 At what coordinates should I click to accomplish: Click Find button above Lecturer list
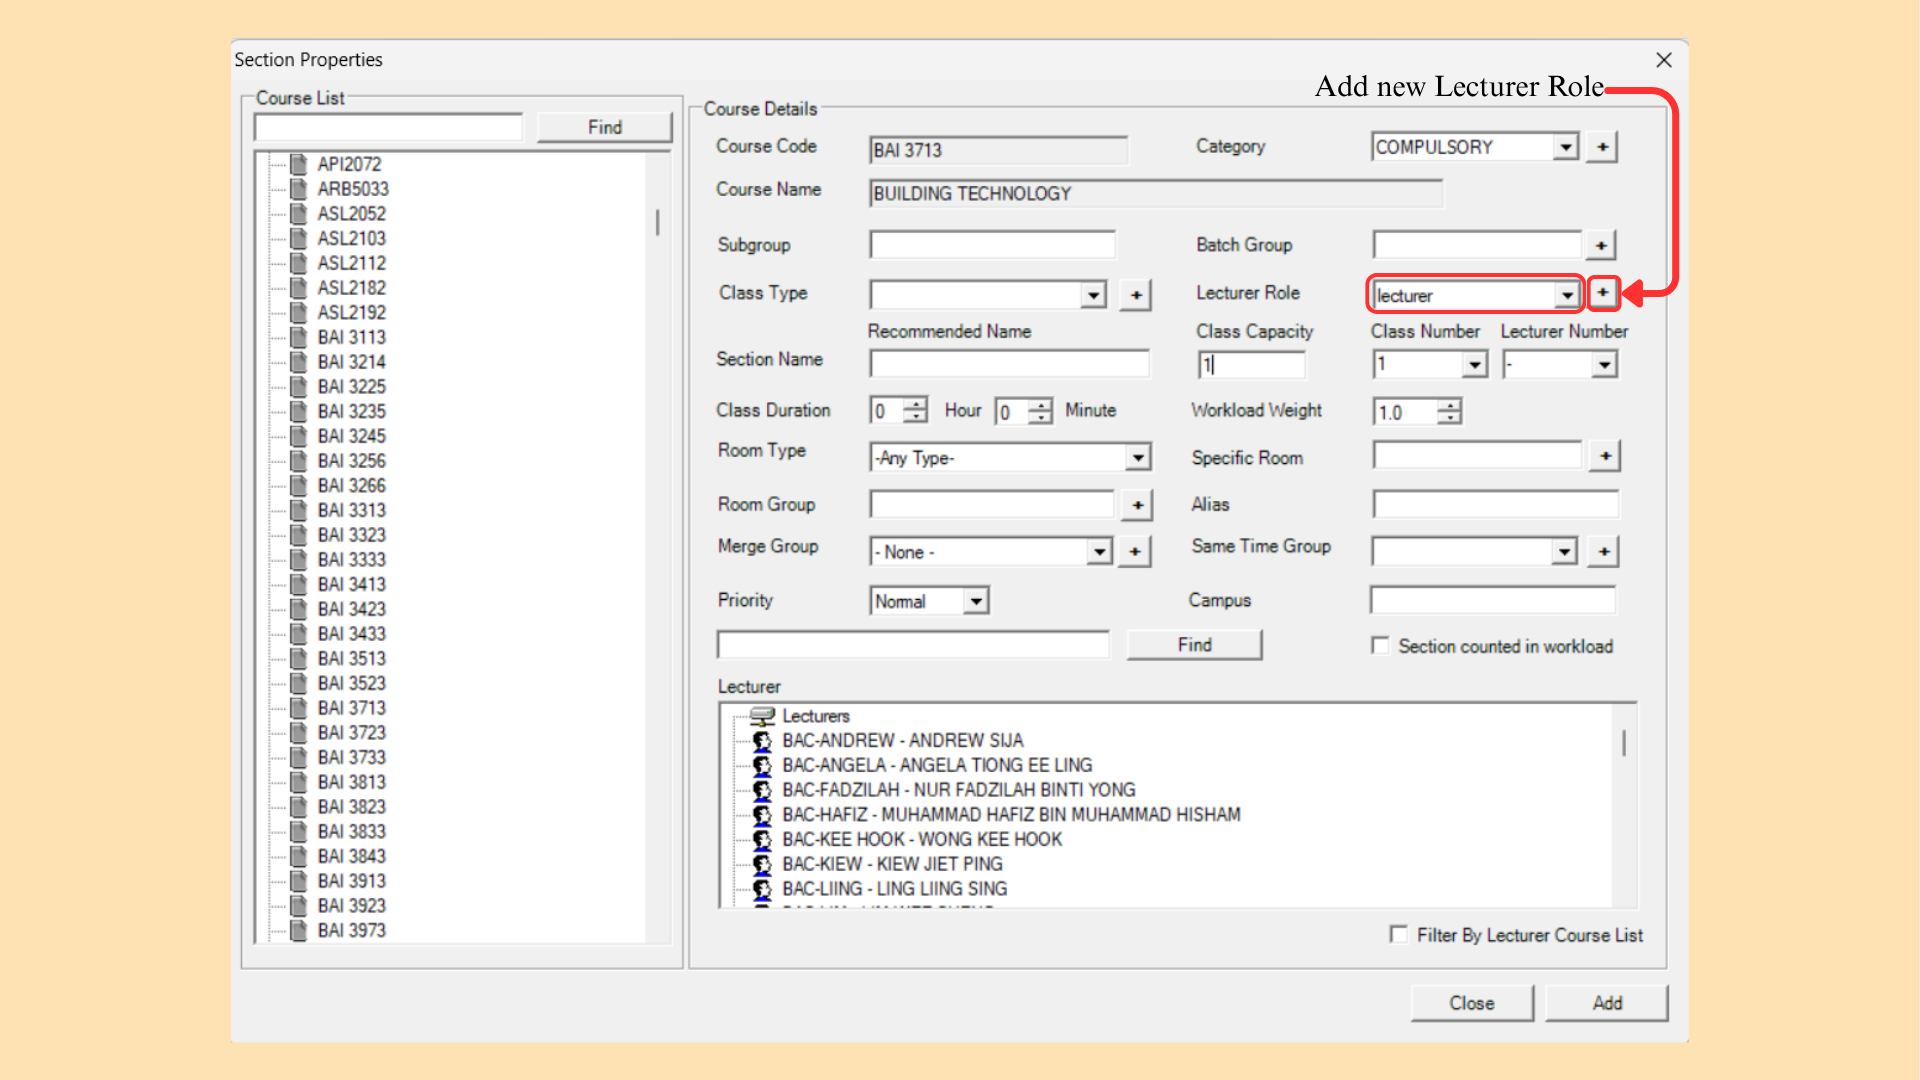click(1194, 645)
